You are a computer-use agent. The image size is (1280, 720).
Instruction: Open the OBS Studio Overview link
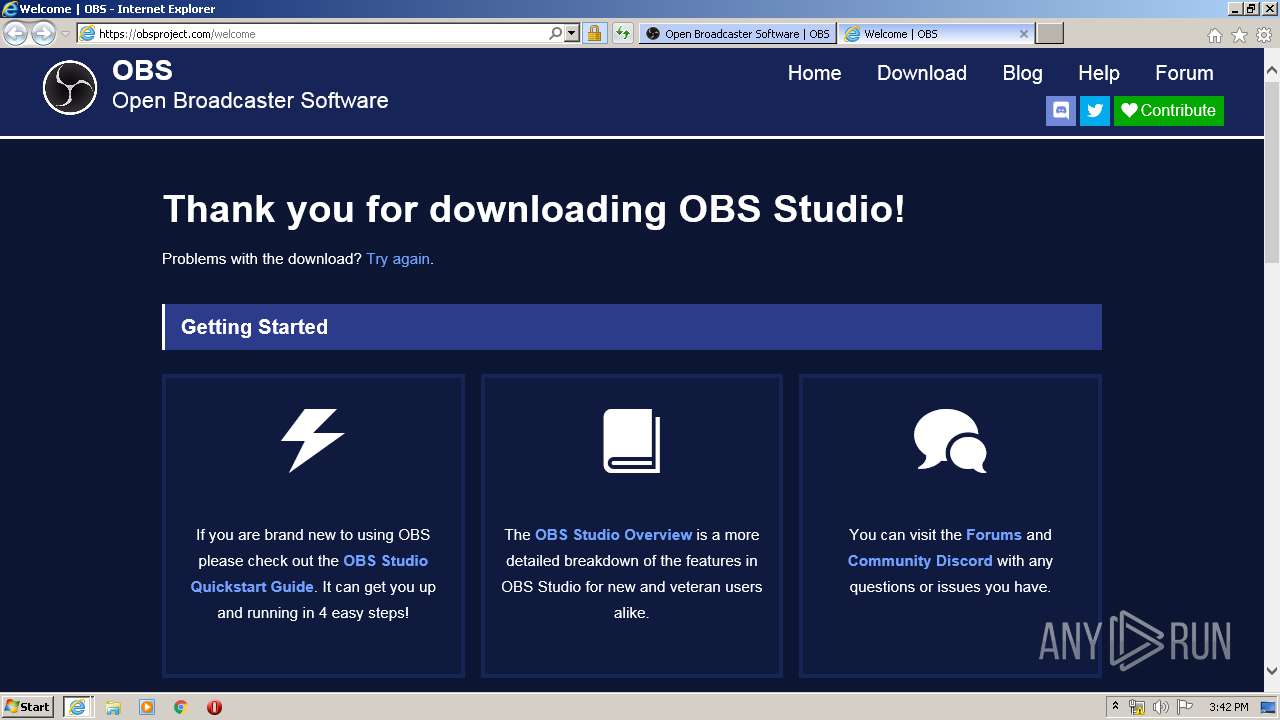click(x=614, y=535)
